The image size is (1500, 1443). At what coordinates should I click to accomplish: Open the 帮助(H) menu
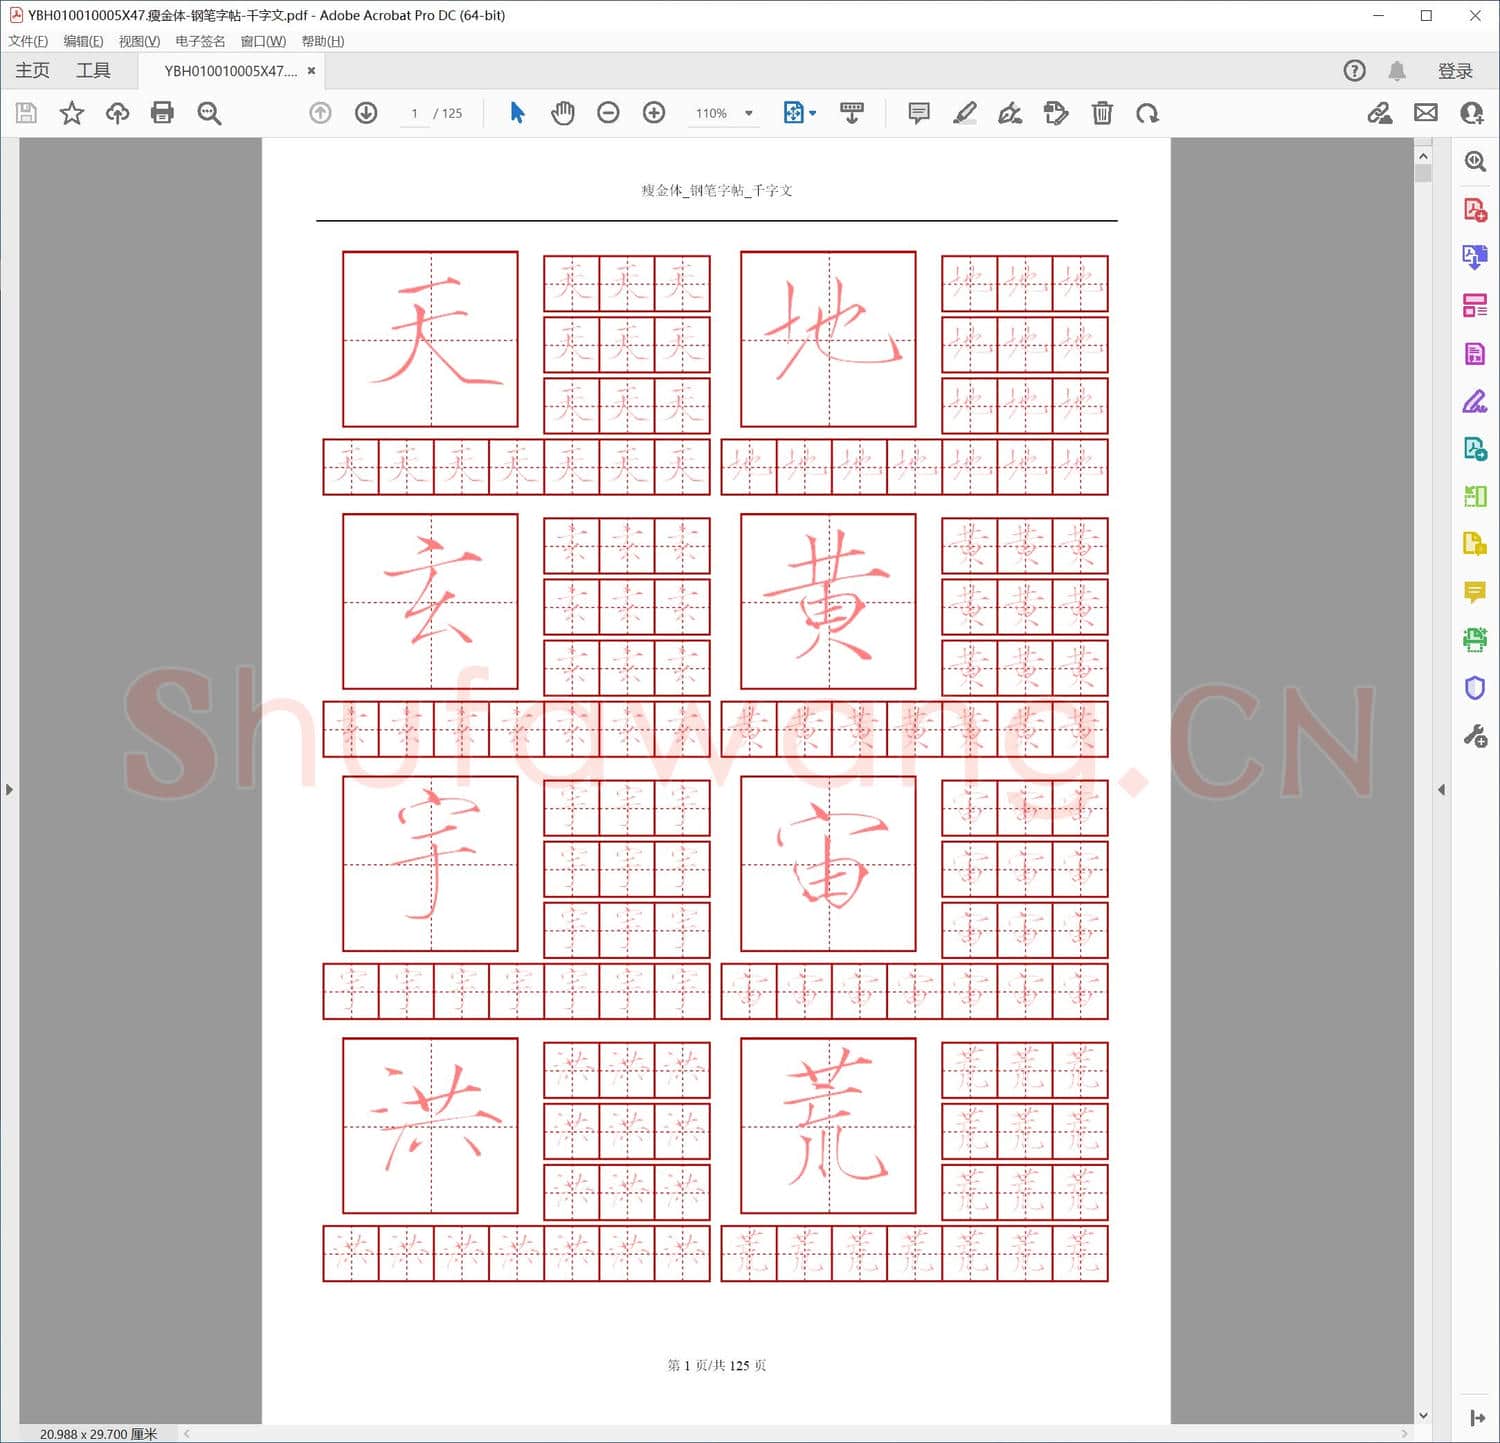[323, 41]
